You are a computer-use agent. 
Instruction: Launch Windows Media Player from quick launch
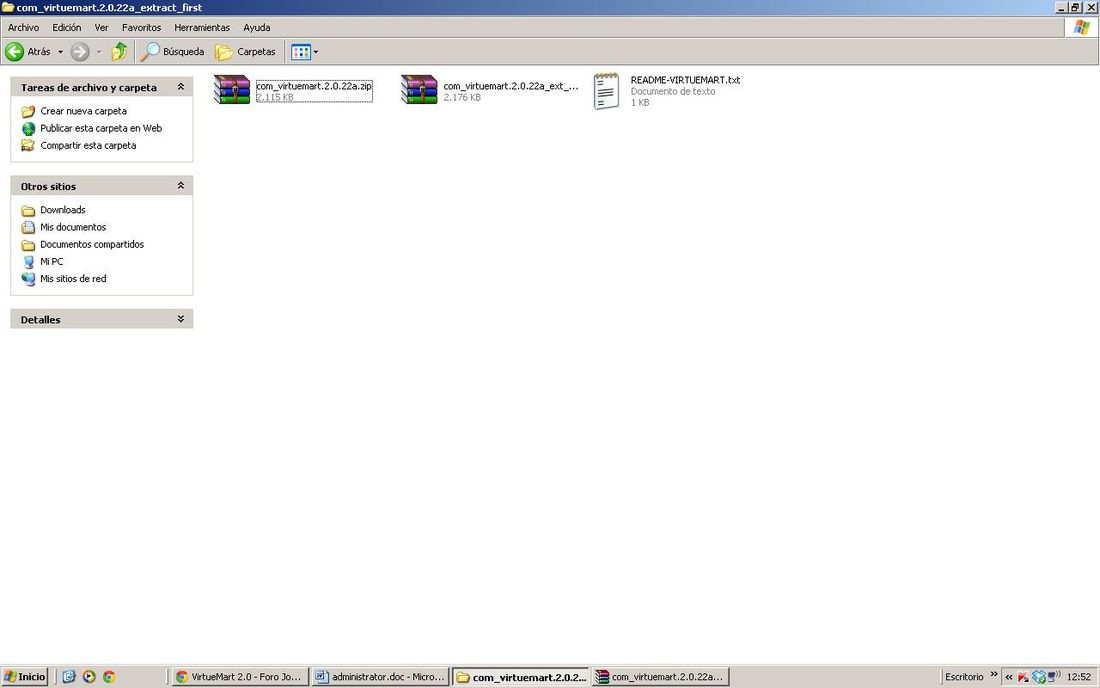point(89,677)
